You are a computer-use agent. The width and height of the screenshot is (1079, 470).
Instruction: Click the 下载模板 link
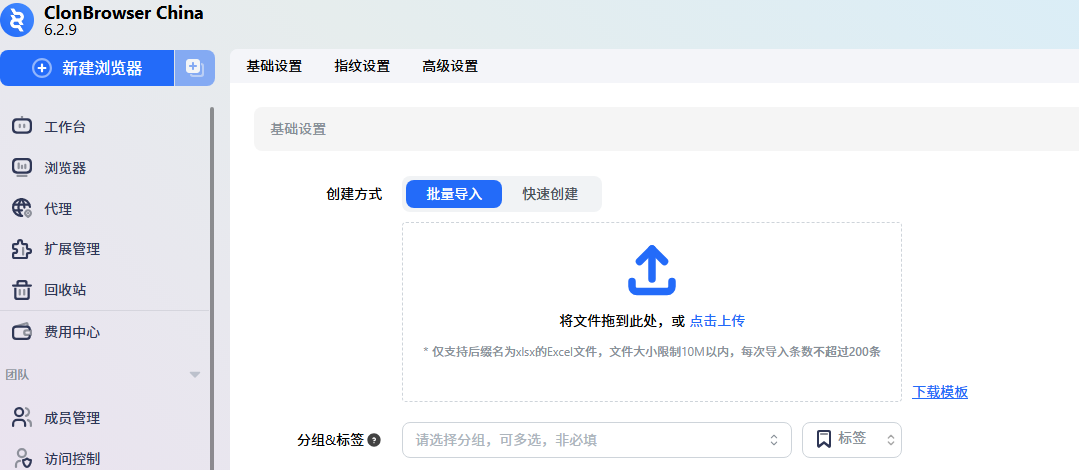coord(940,392)
